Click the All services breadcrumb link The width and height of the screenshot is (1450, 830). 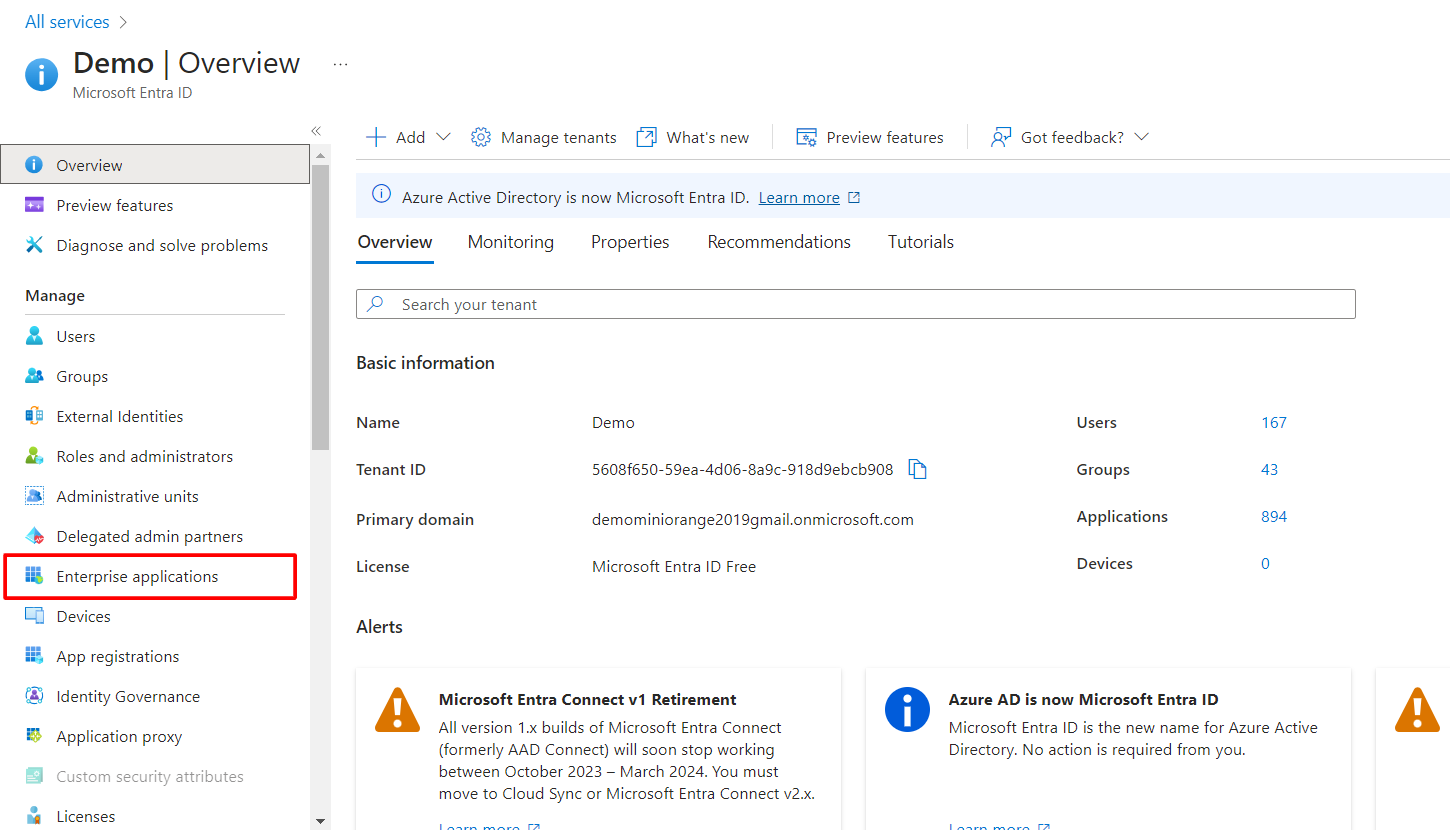pos(67,22)
